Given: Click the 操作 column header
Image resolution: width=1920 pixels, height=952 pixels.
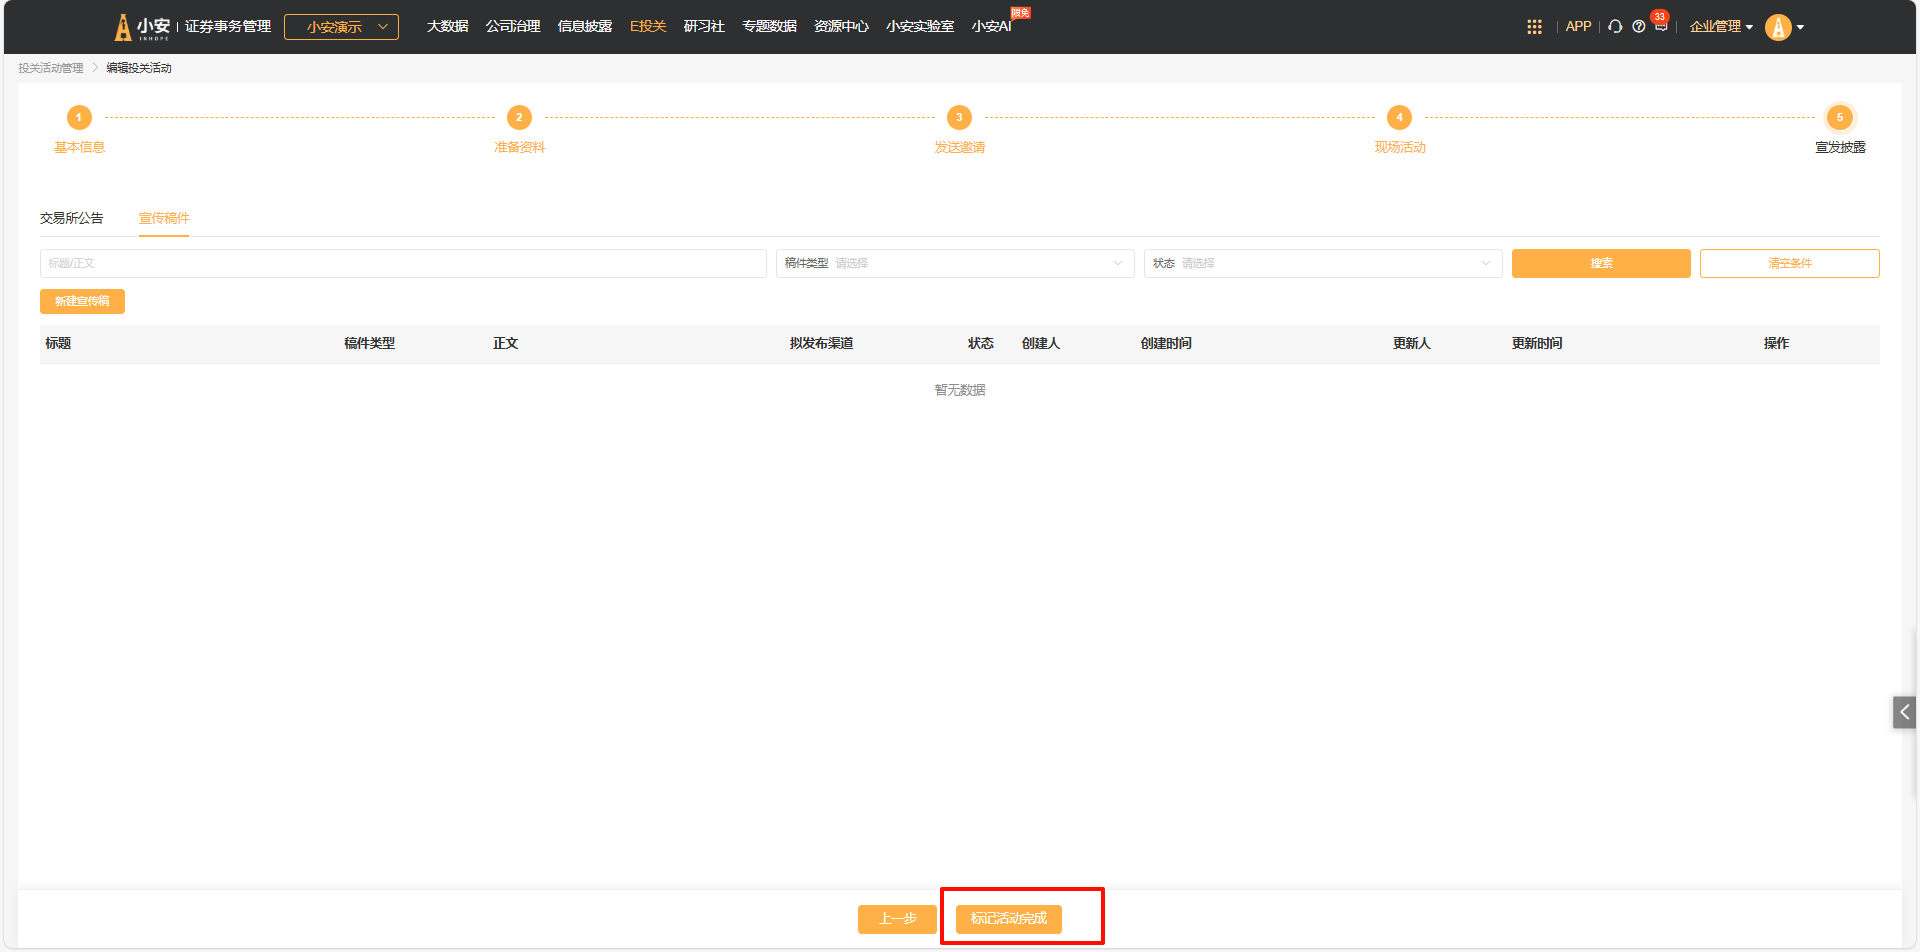Looking at the screenshot, I should coord(1776,343).
